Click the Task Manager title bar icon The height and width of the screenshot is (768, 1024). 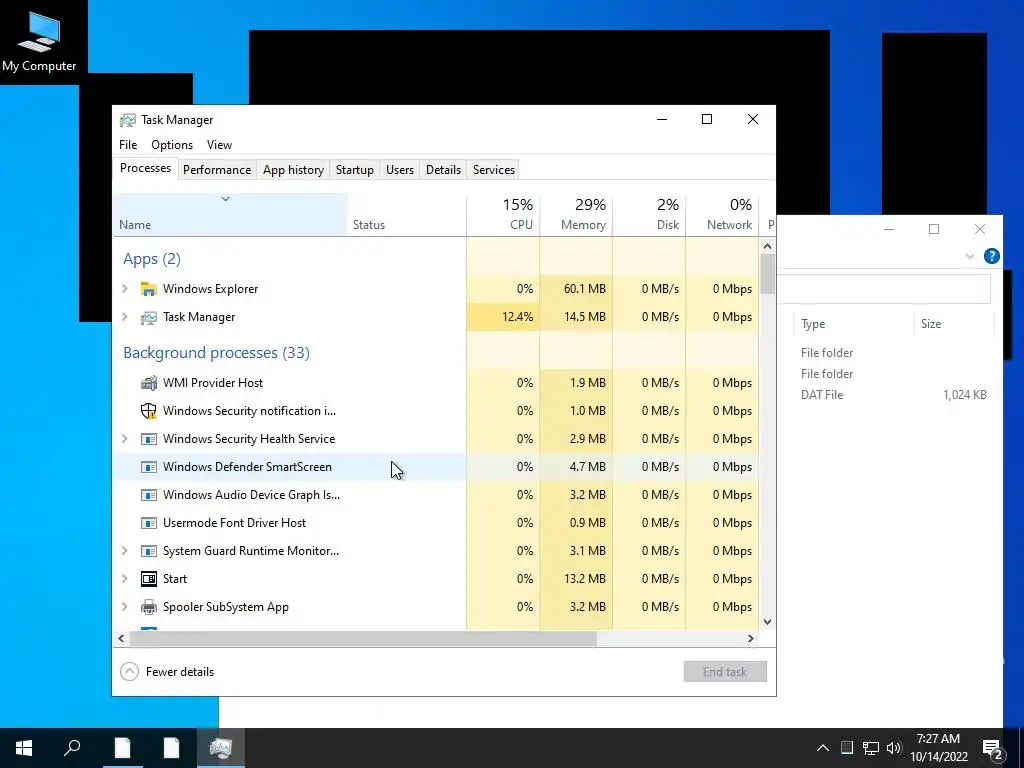(x=128, y=120)
